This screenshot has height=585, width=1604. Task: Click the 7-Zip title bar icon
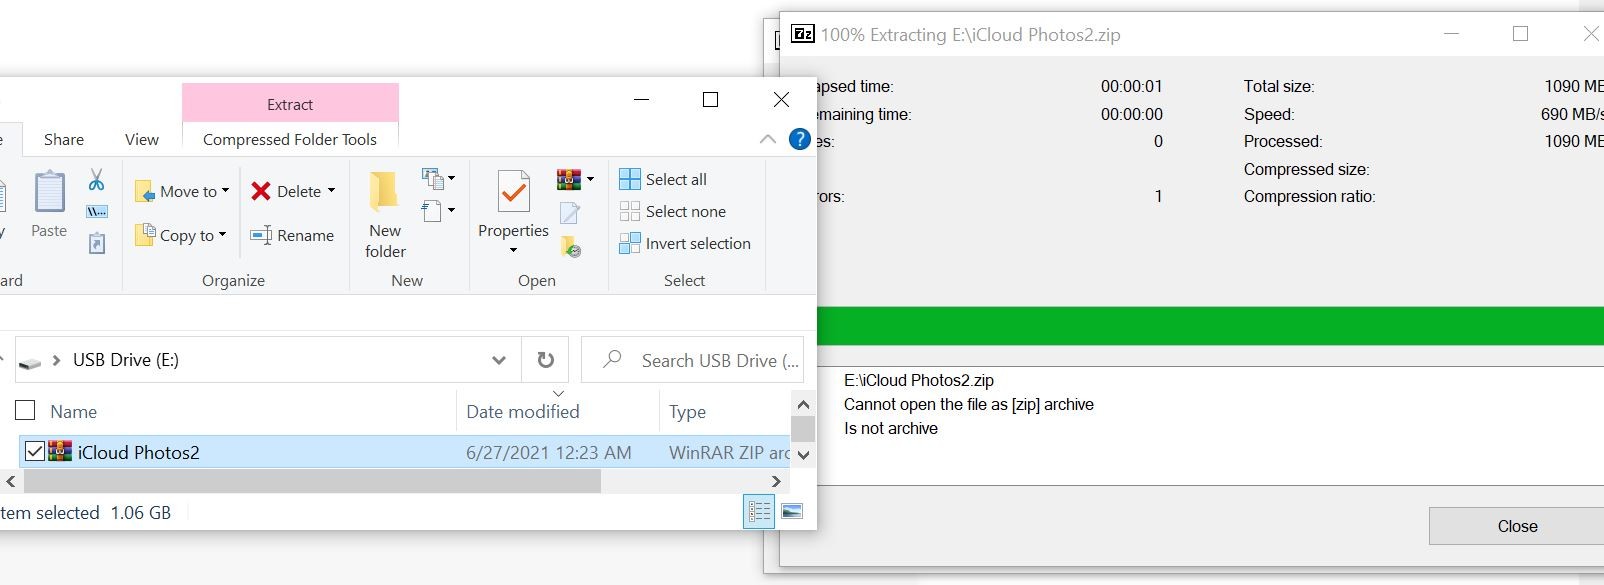[x=803, y=34]
